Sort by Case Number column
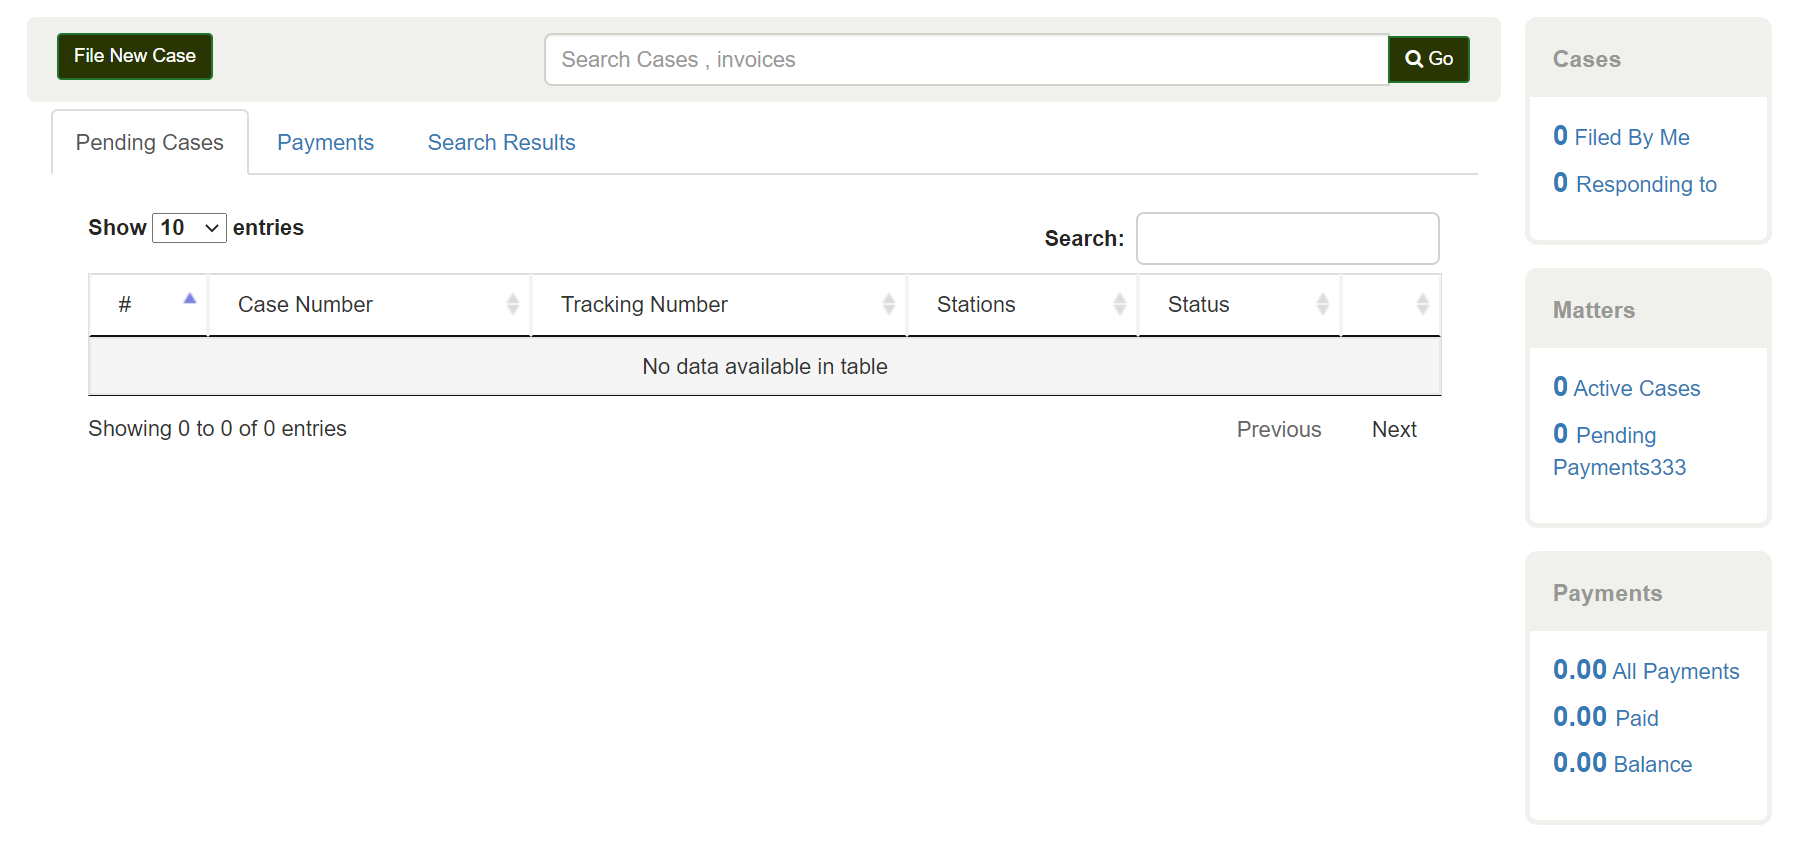The image size is (1819, 866). (x=369, y=304)
